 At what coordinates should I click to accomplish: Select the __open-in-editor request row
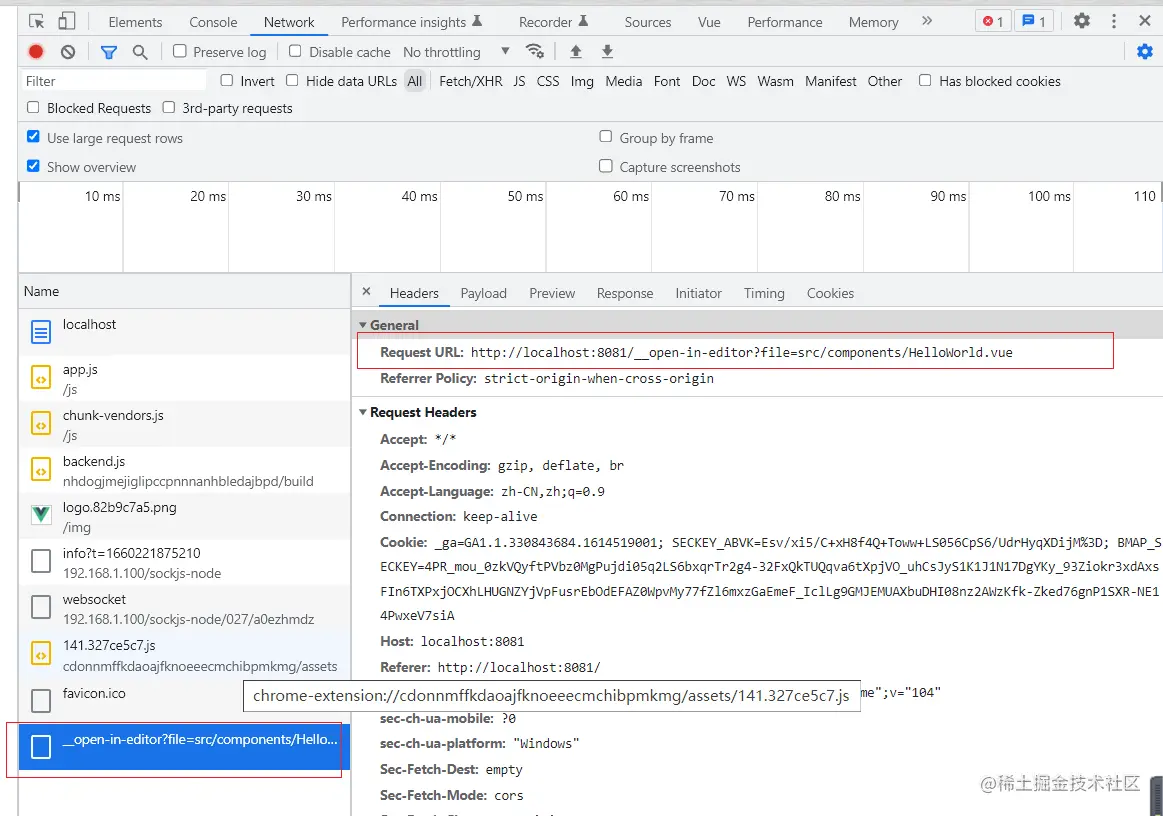click(184, 747)
